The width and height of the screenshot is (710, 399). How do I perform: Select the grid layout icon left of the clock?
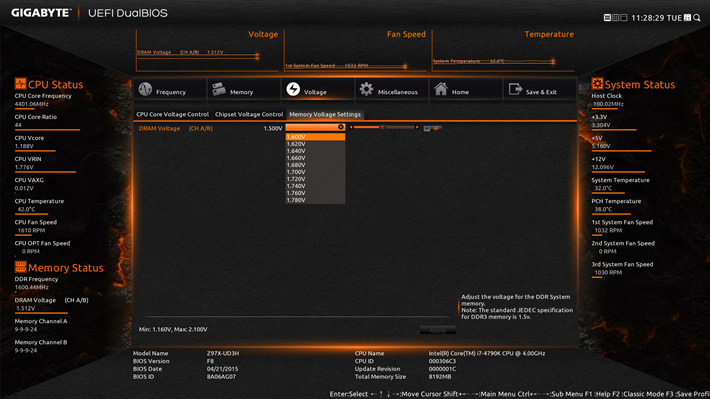click(x=615, y=18)
